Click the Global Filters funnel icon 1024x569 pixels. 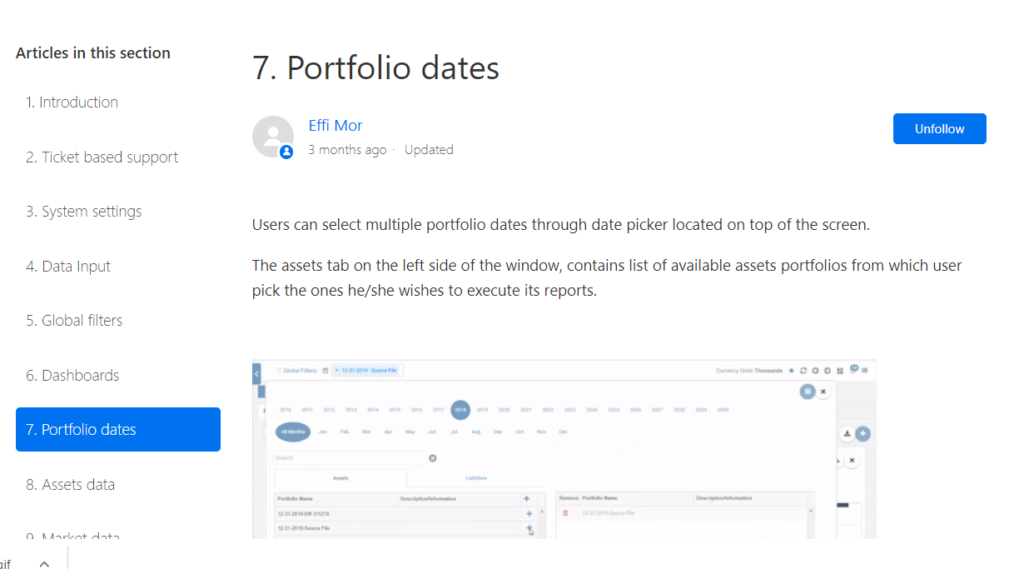pyautogui.click(x=278, y=371)
